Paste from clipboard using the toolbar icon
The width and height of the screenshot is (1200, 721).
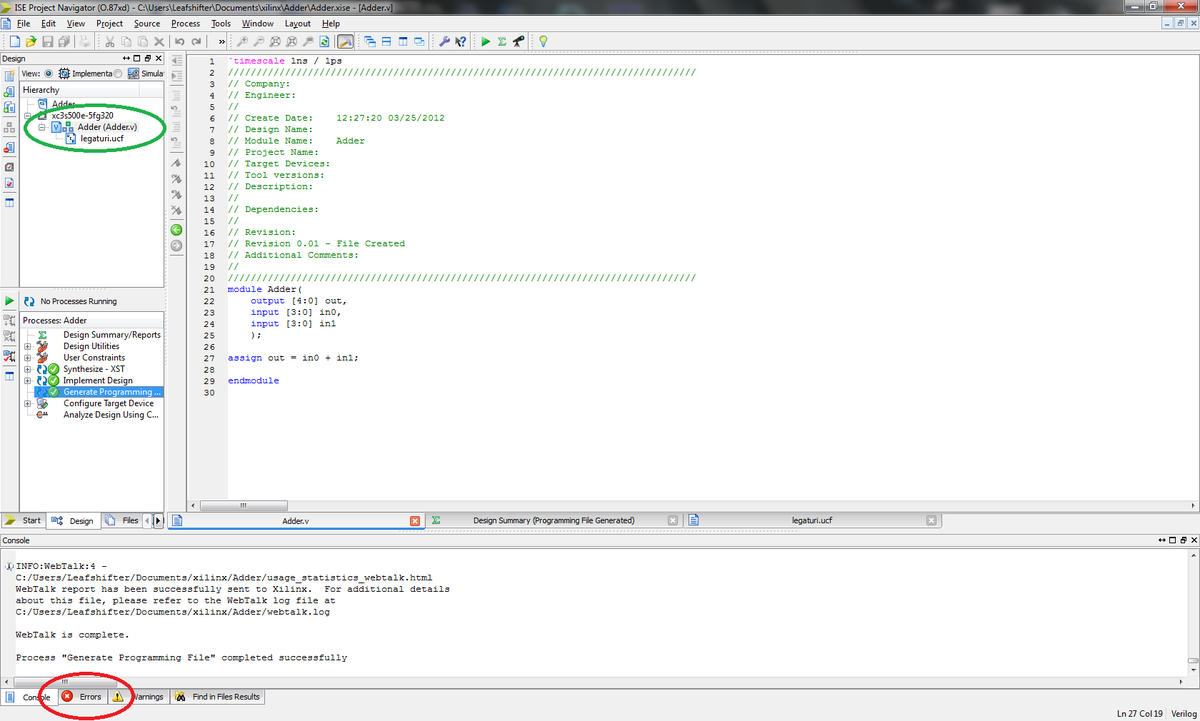[x=142, y=41]
